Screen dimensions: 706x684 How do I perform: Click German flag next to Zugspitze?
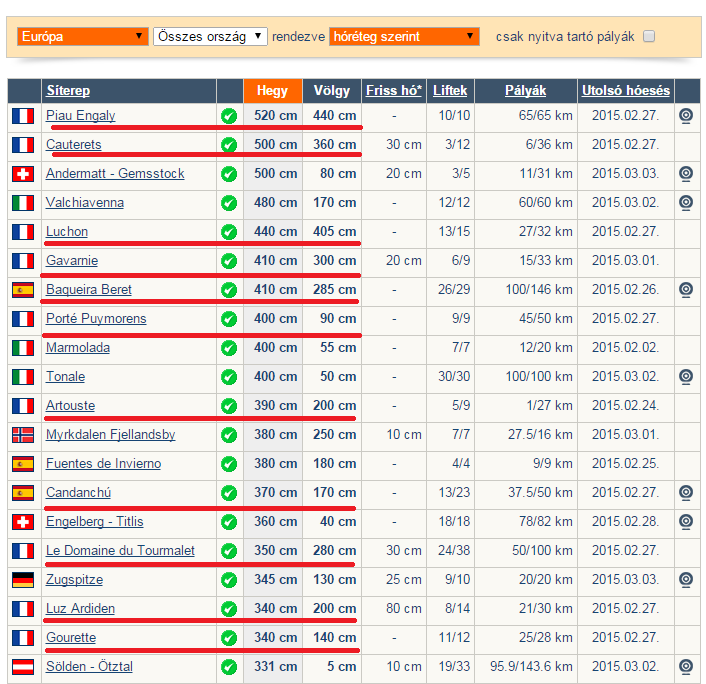[22, 580]
